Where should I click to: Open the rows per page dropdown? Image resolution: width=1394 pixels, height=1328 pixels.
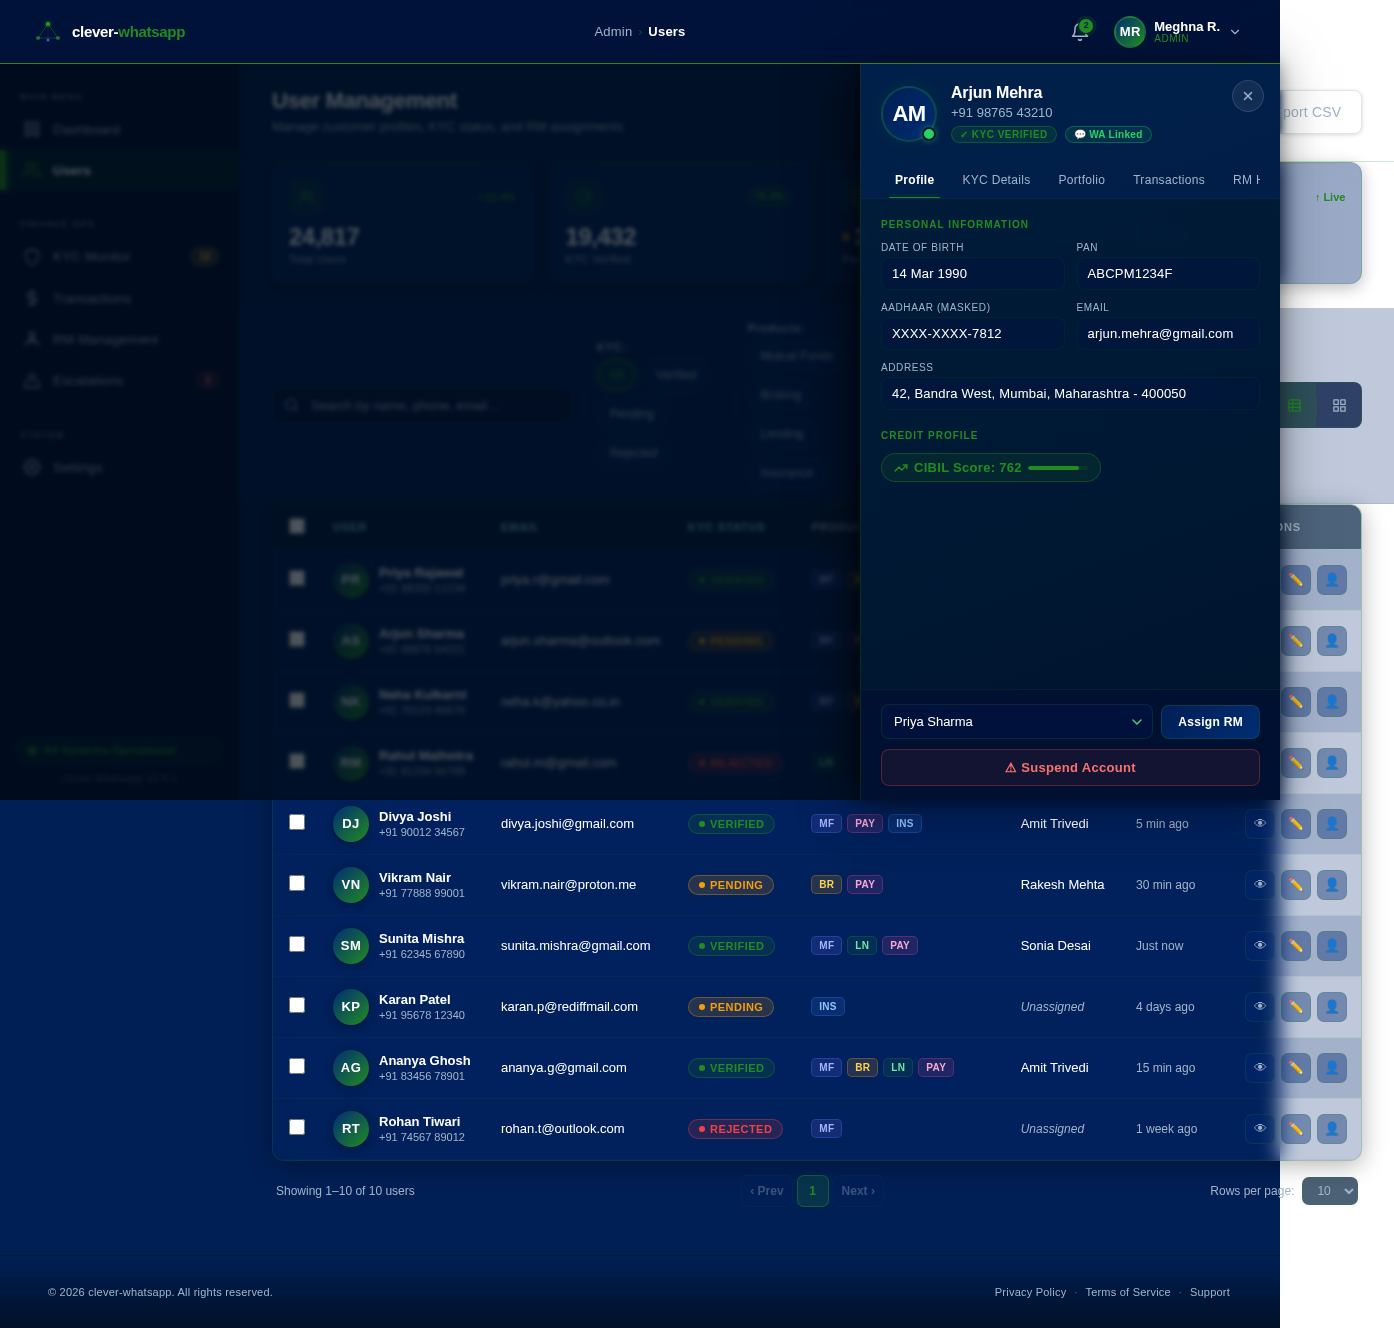pos(1330,1191)
